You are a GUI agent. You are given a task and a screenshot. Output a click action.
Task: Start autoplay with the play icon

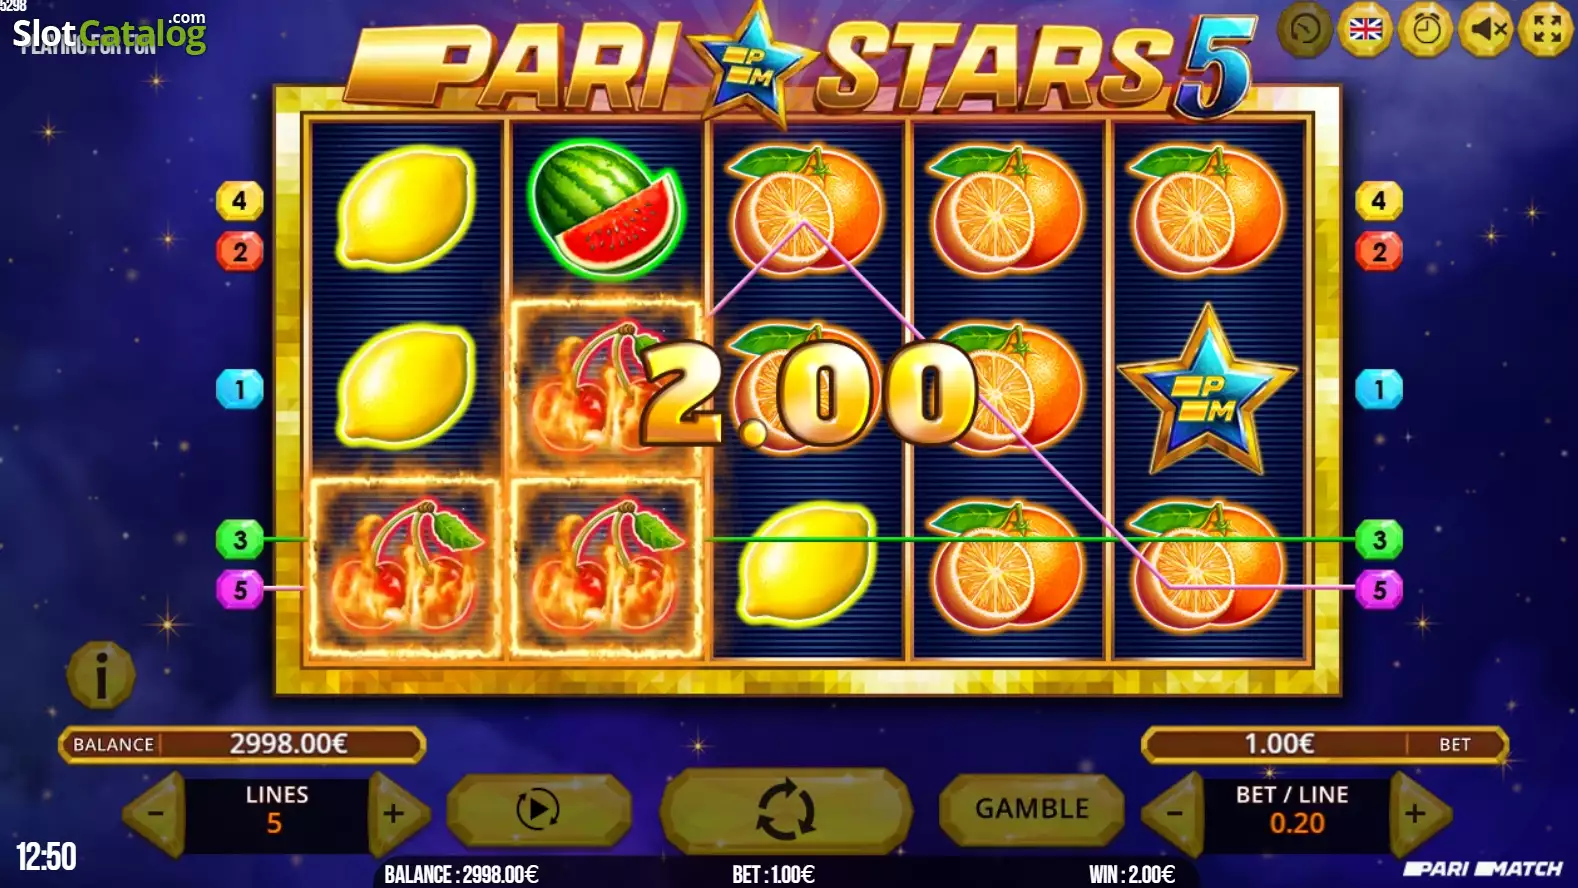538,809
